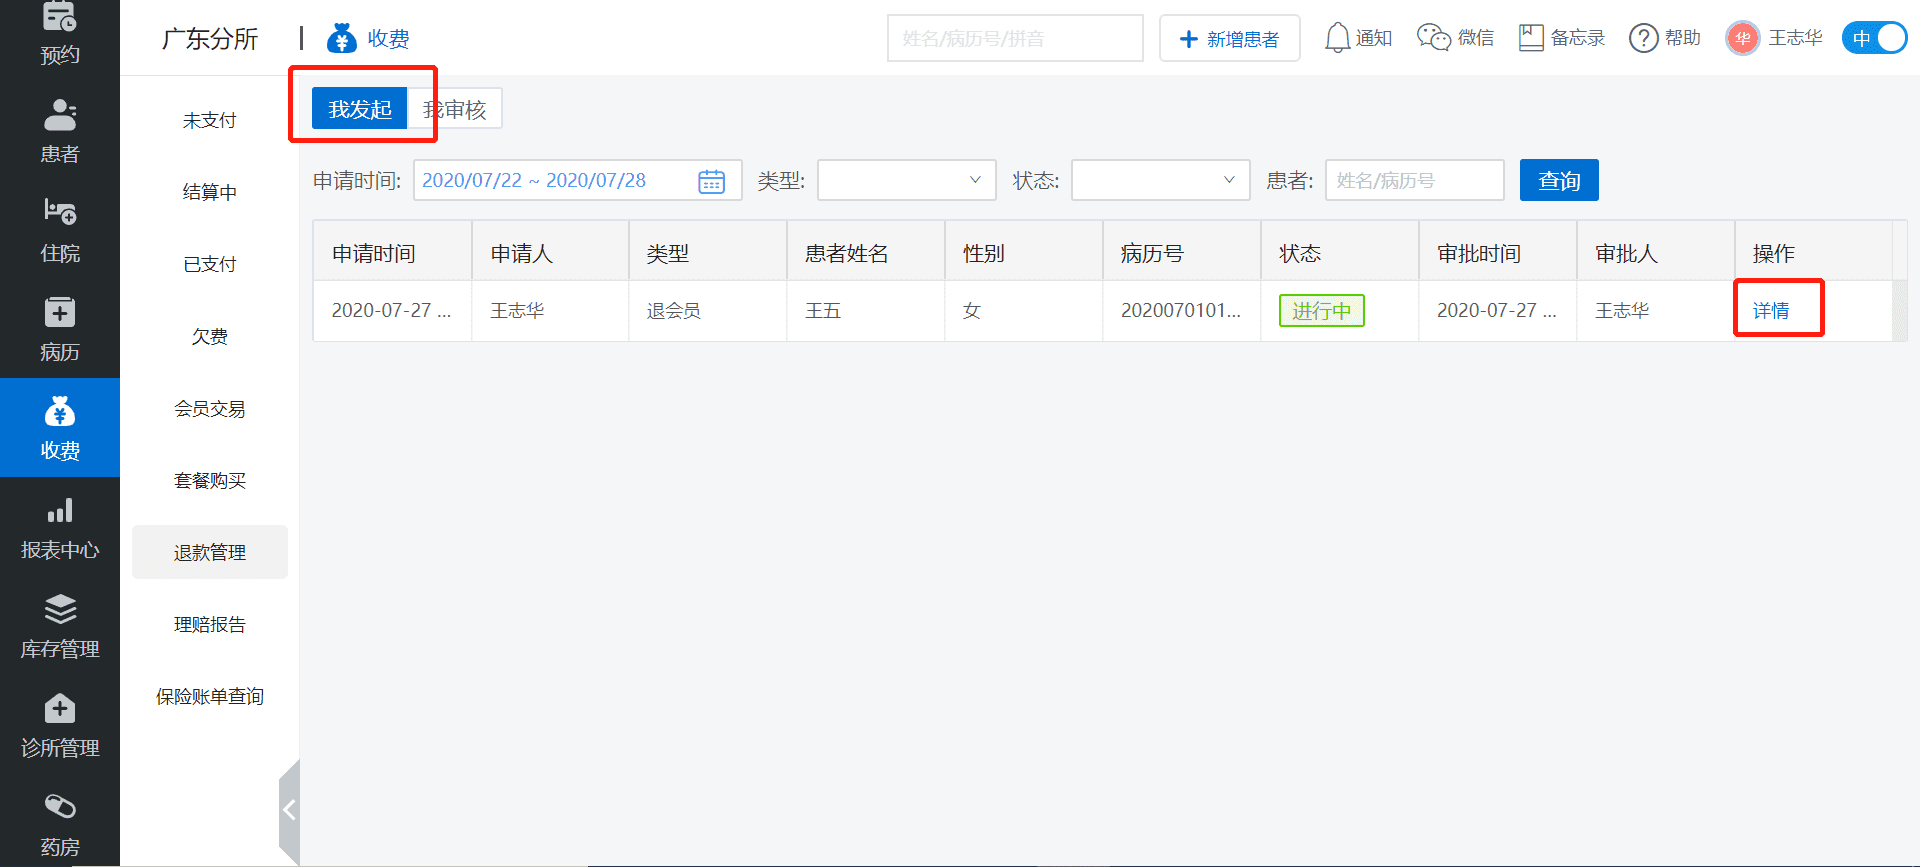
Task: Expand the 状态 status dropdown
Action: (1160, 180)
